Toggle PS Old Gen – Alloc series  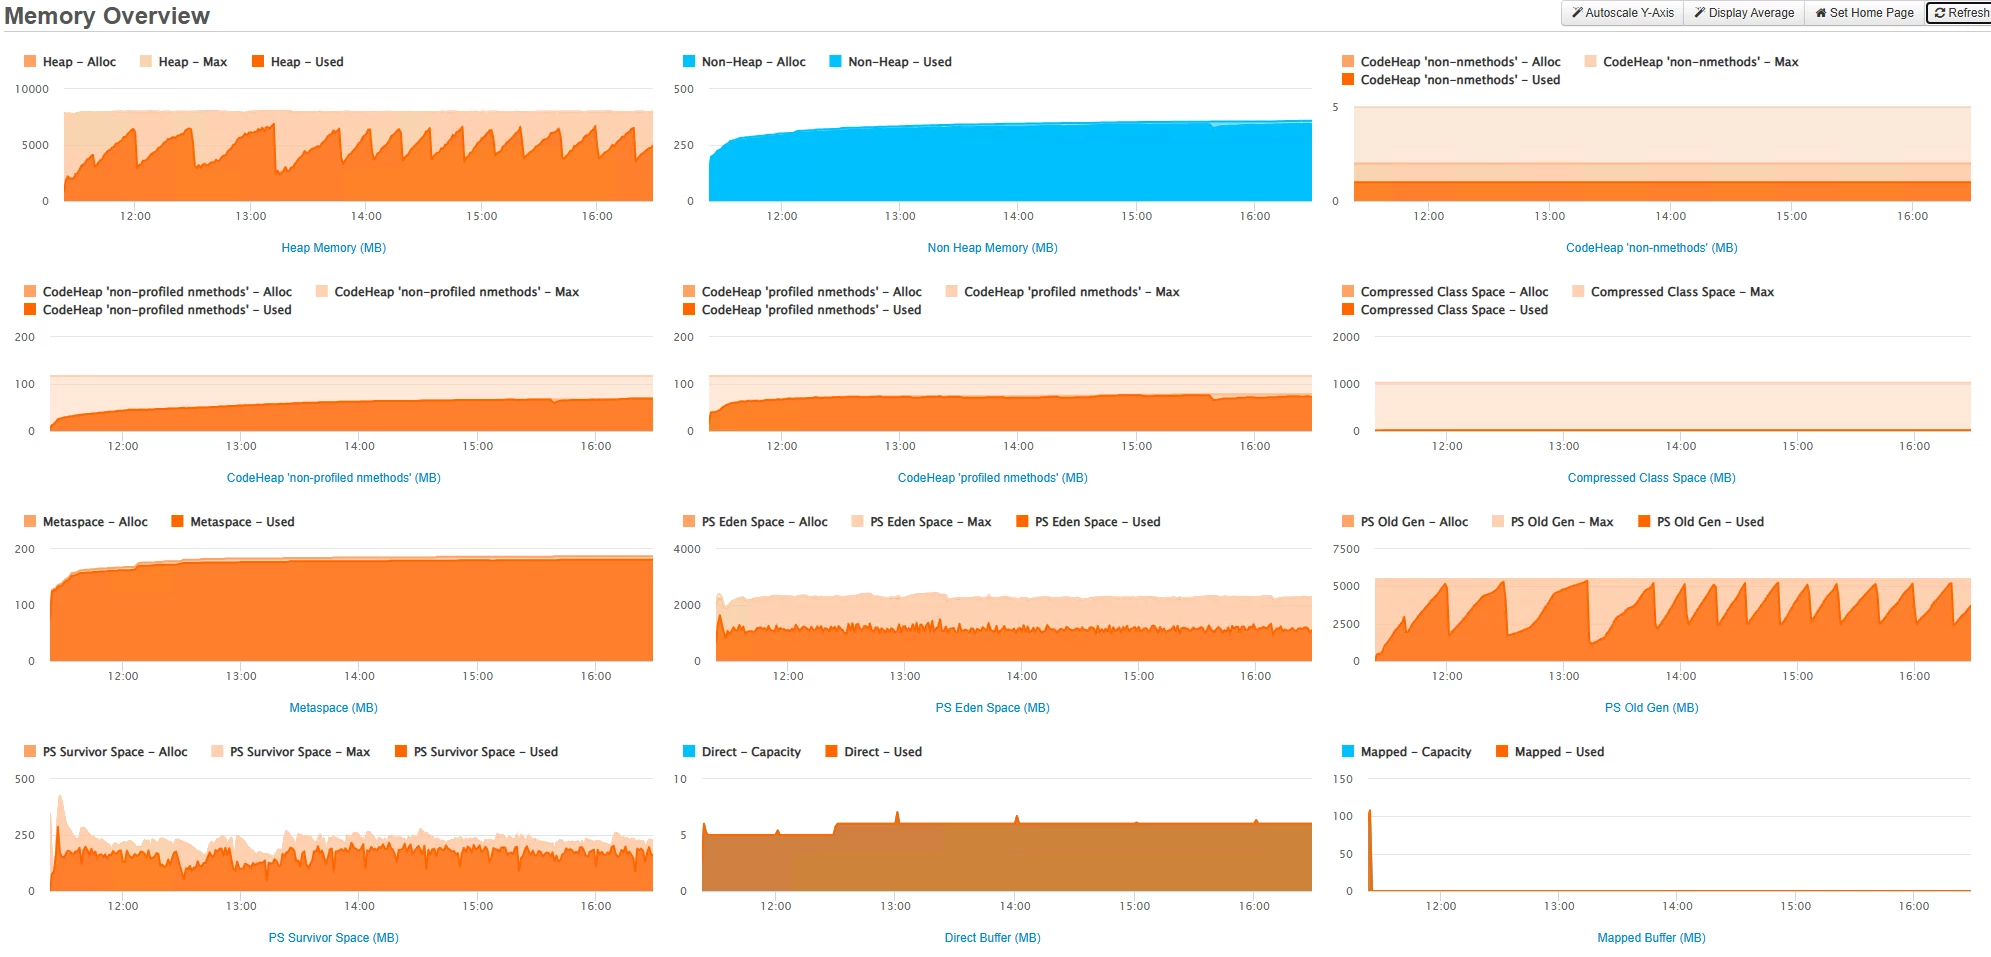click(x=1405, y=522)
